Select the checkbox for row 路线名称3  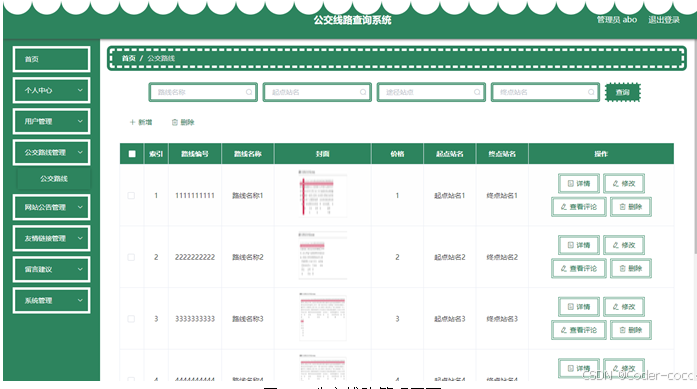pos(131,319)
